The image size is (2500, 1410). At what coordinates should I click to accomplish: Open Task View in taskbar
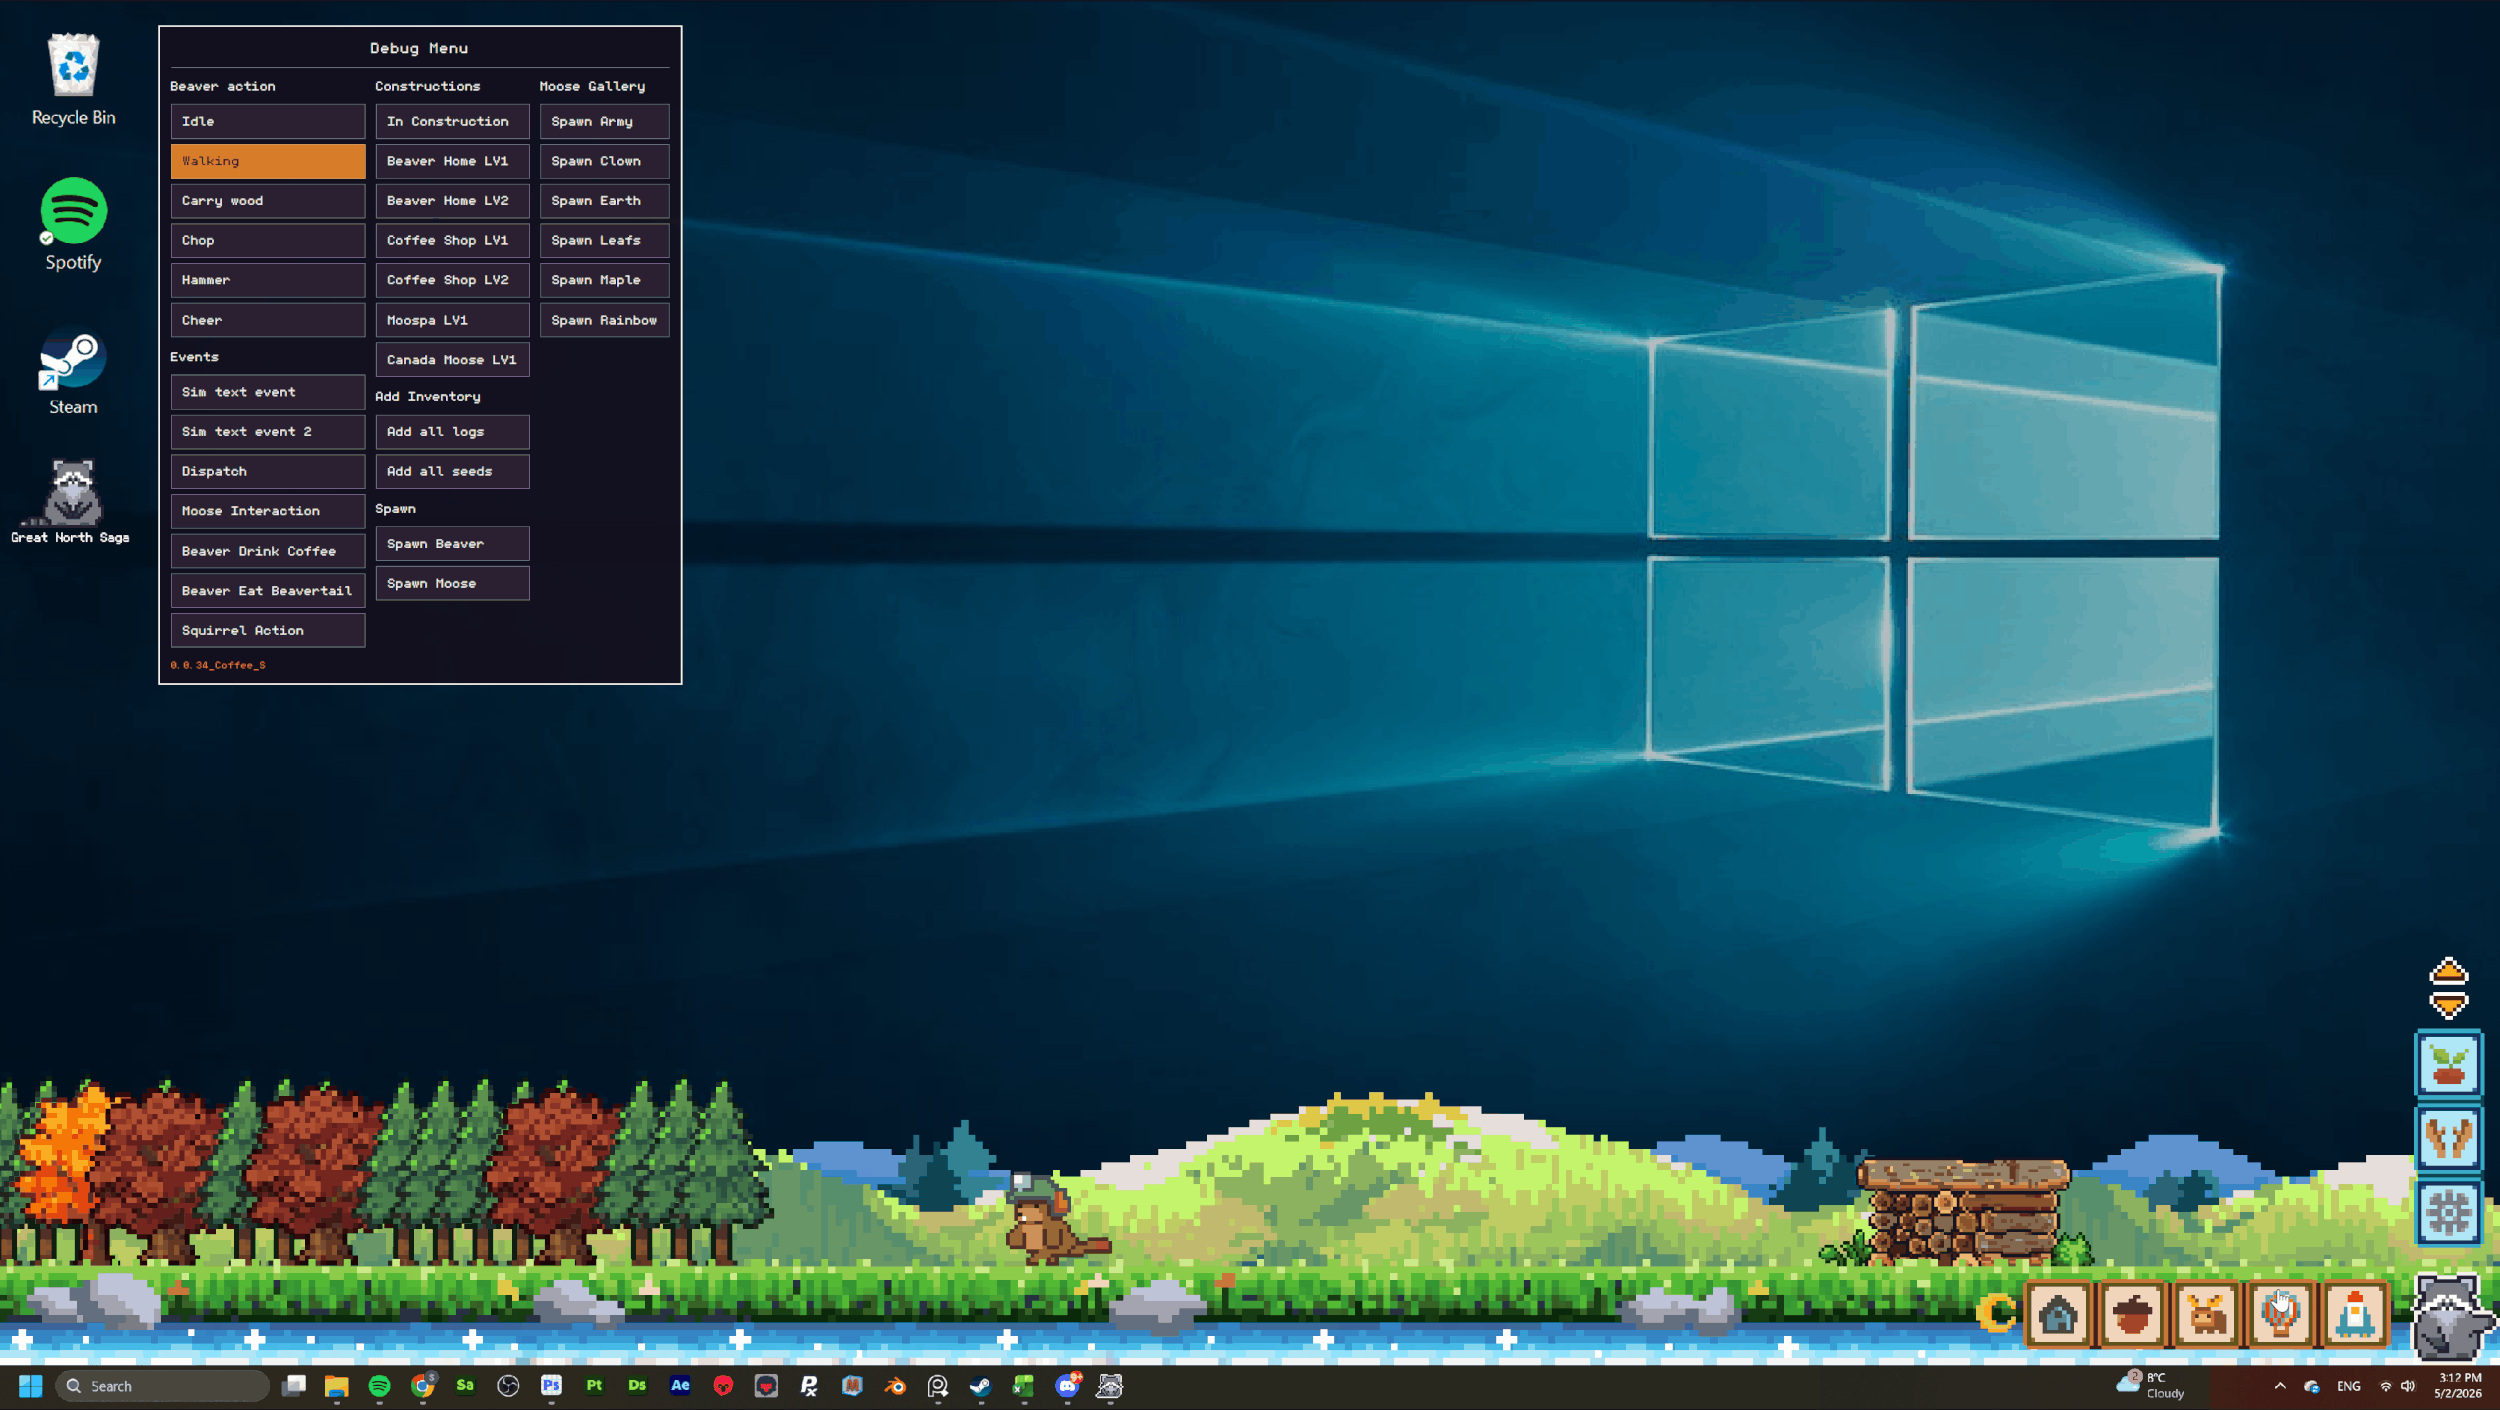pos(293,1386)
